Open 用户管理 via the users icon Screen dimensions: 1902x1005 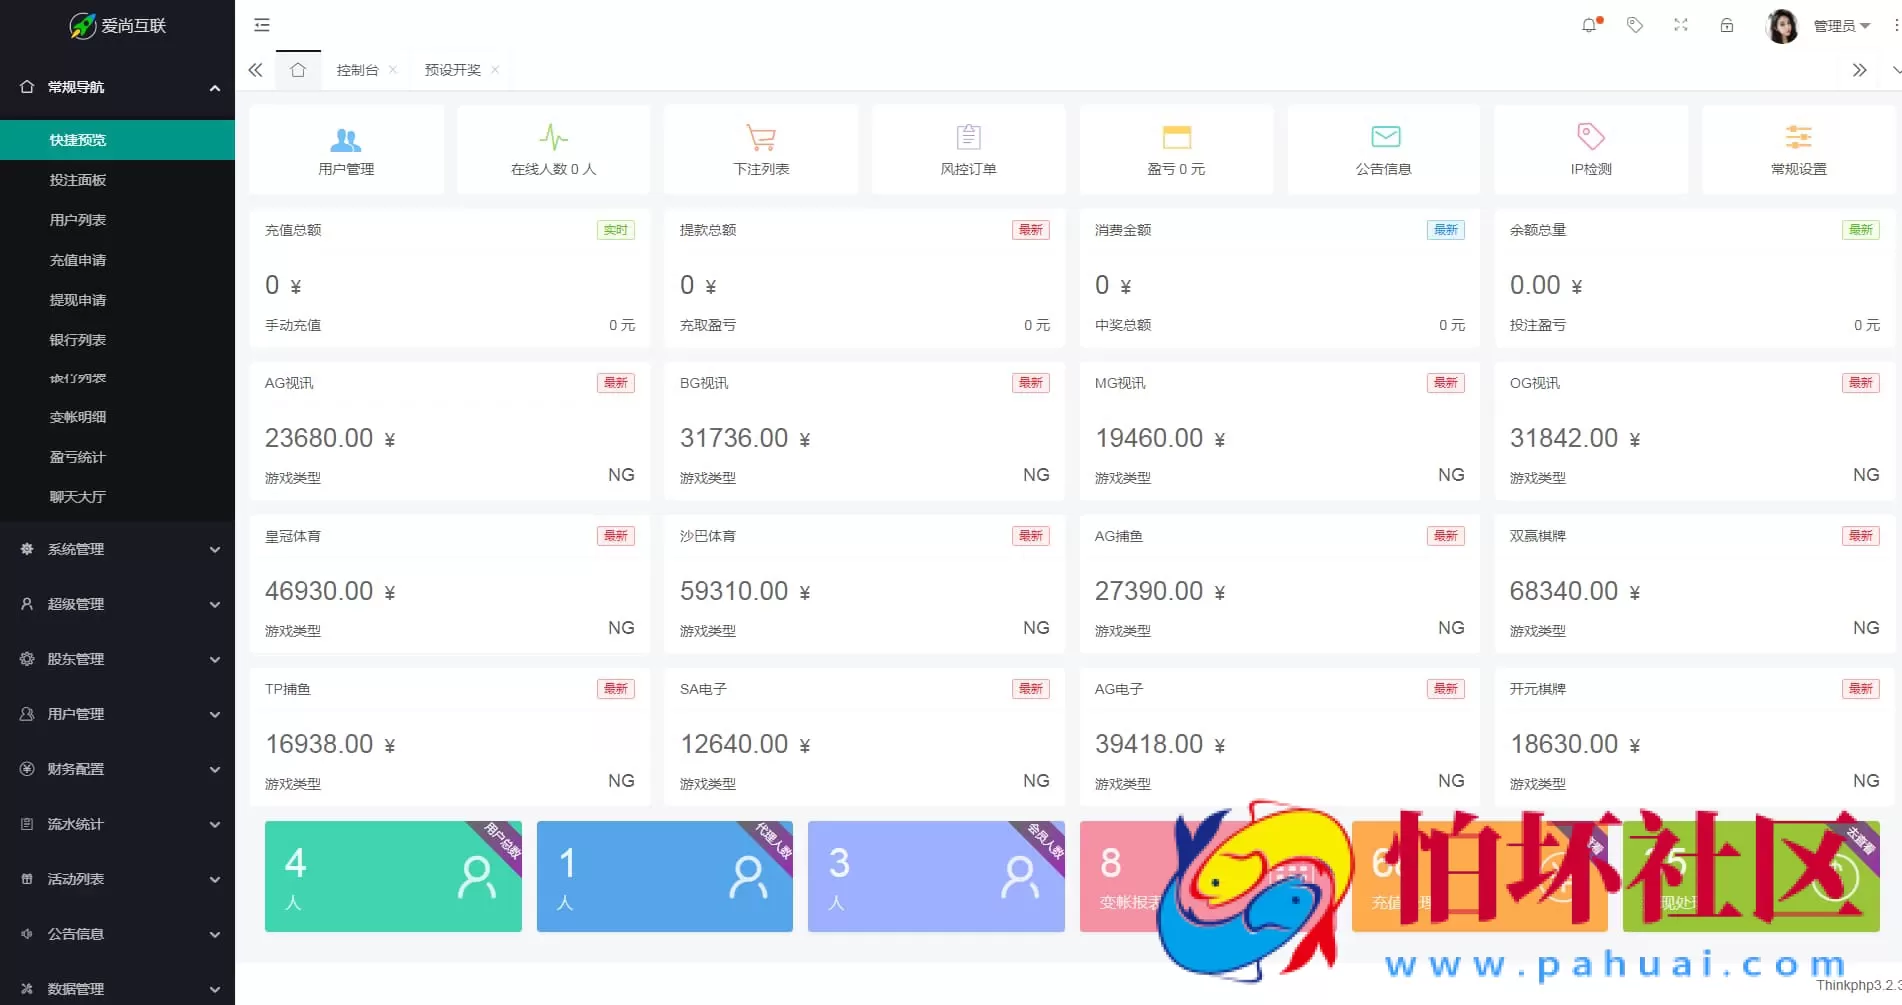tap(347, 138)
